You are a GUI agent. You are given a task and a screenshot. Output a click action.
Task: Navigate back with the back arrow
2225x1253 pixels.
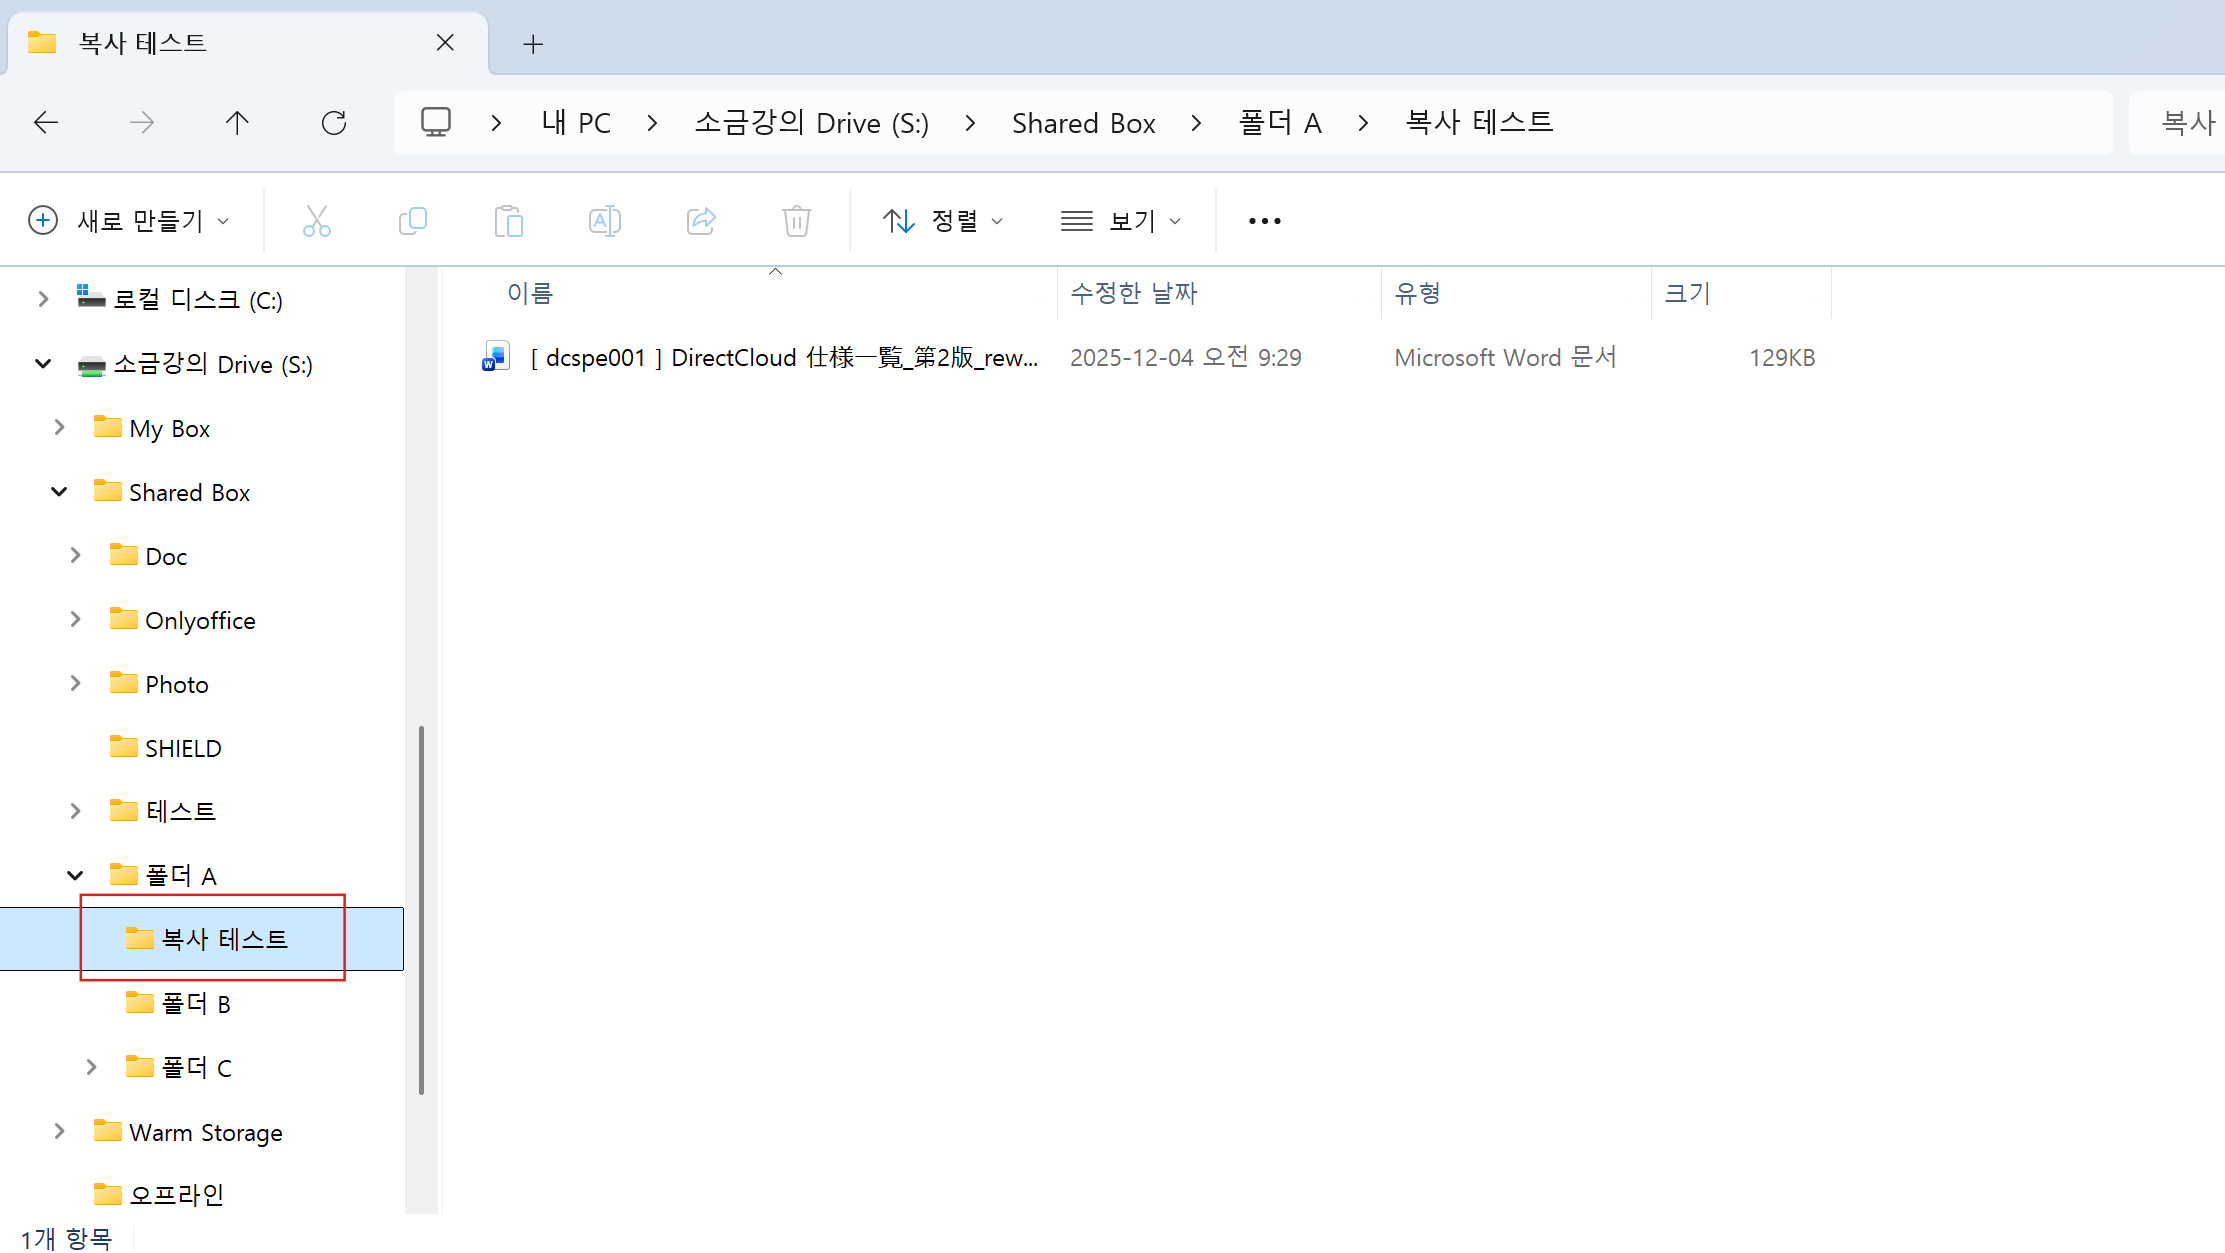pos(46,123)
